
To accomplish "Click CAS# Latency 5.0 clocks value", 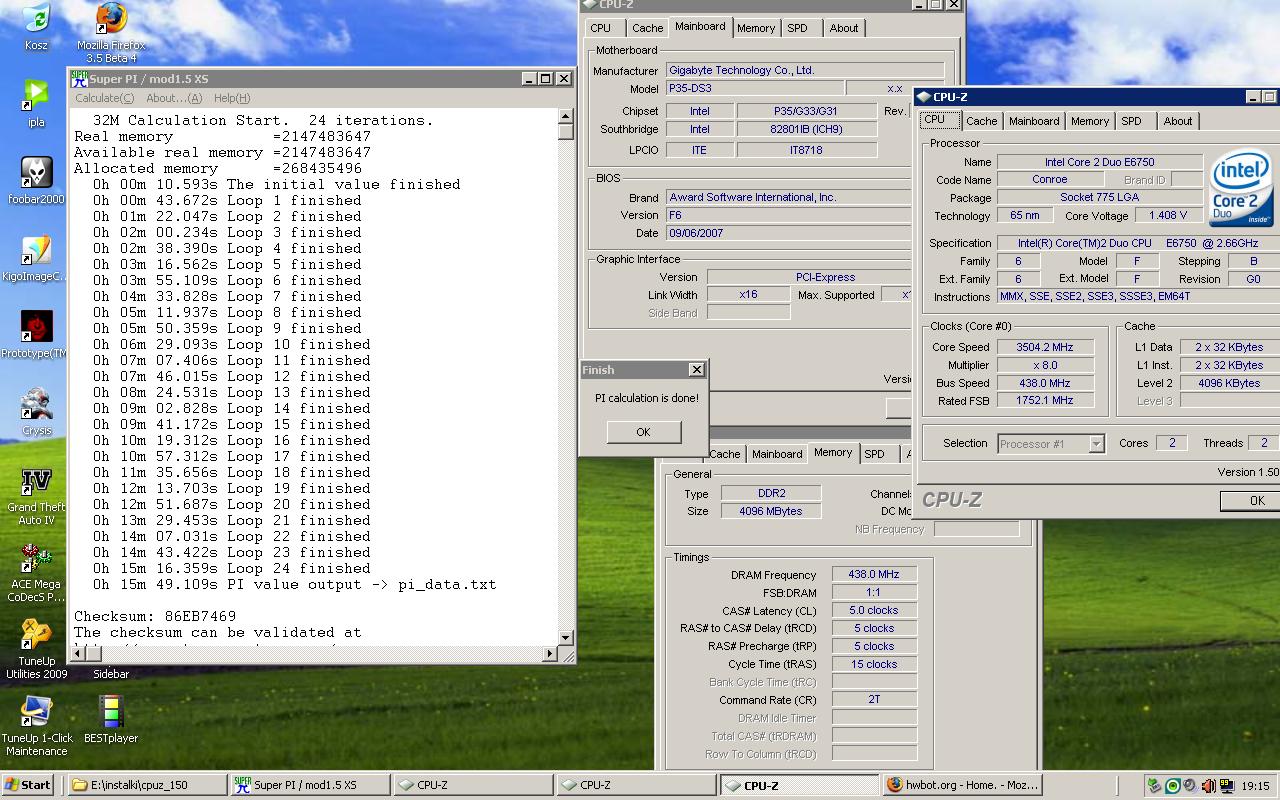I will click(874, 611).
